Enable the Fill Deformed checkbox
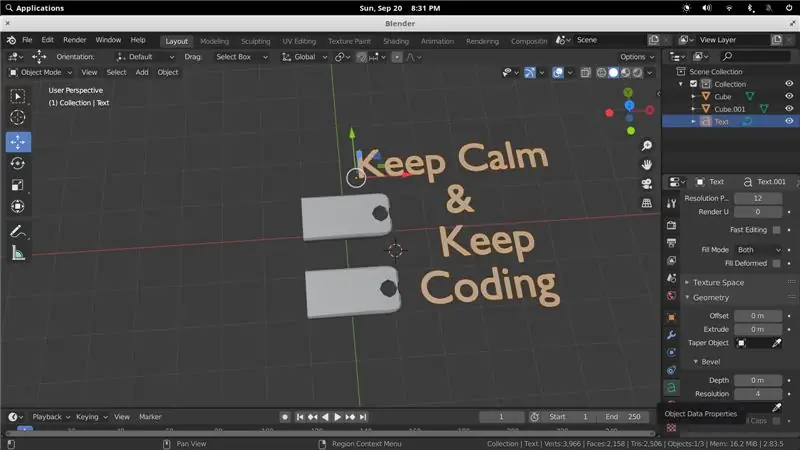800x450 pixels. (x=776, y=263)
